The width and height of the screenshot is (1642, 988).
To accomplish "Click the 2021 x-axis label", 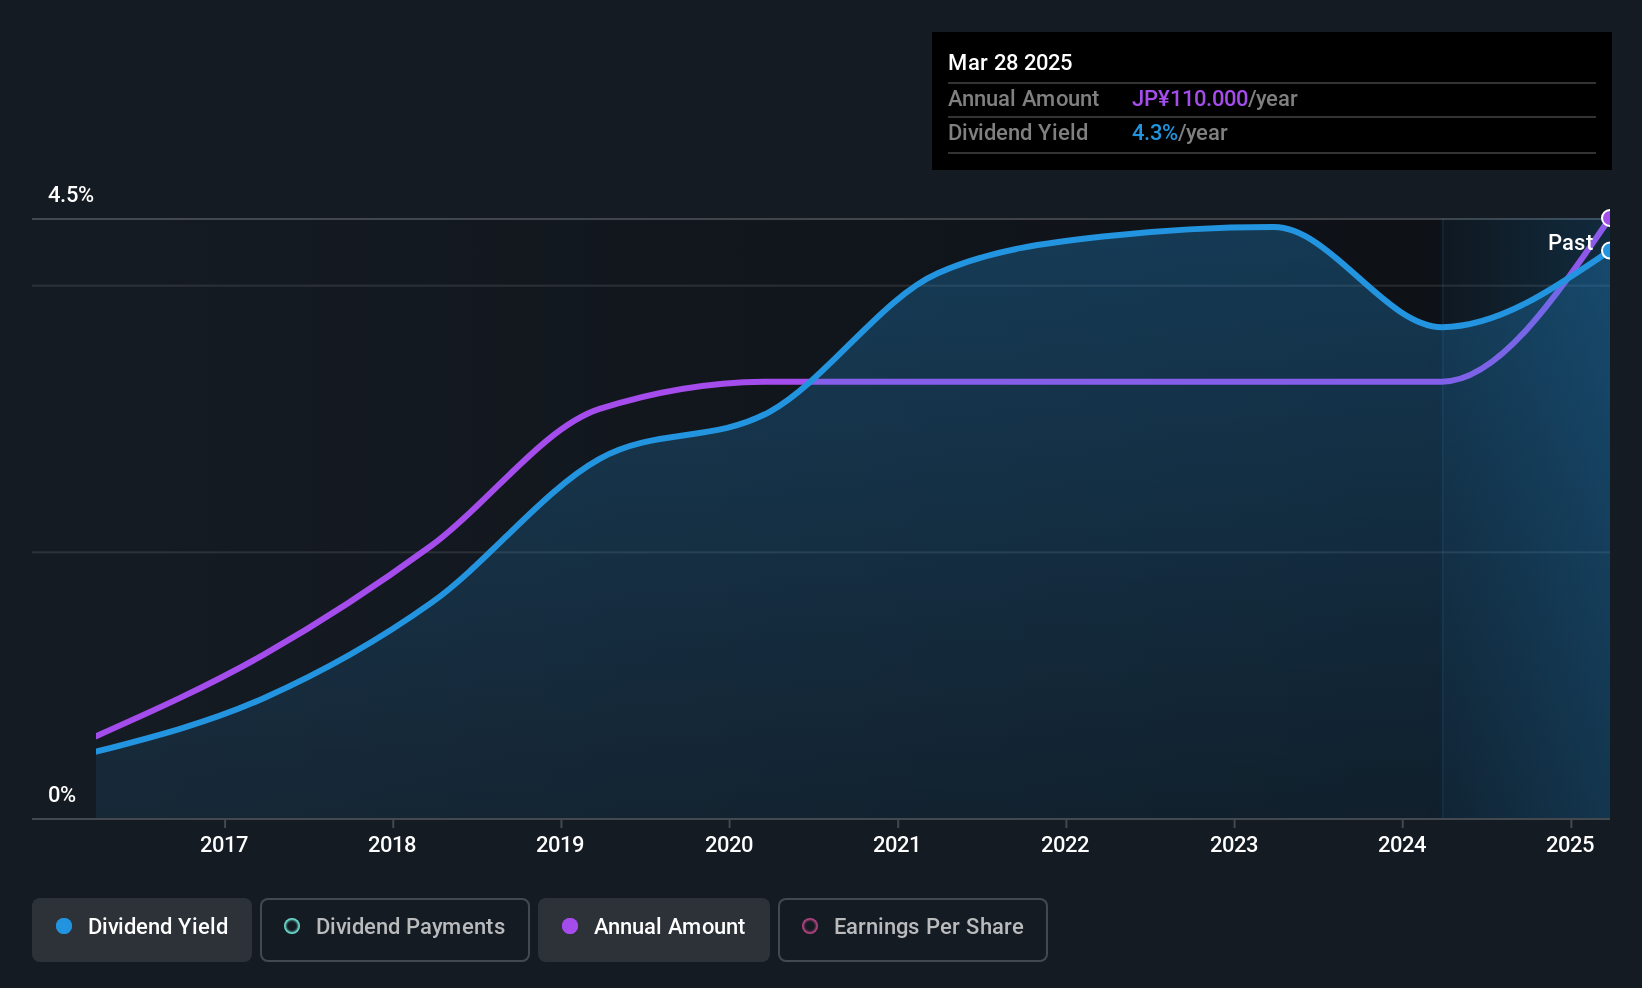I will click(897, 845).
